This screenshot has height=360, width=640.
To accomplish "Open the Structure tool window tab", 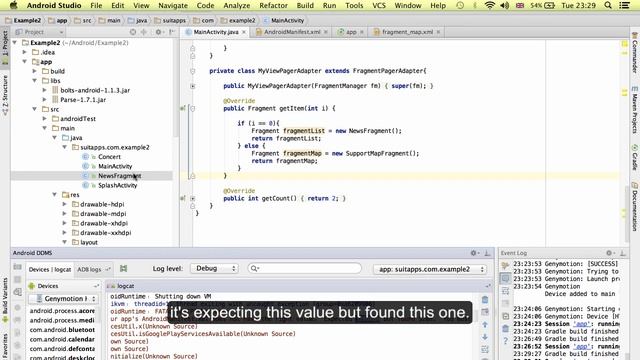I will 5,95.
